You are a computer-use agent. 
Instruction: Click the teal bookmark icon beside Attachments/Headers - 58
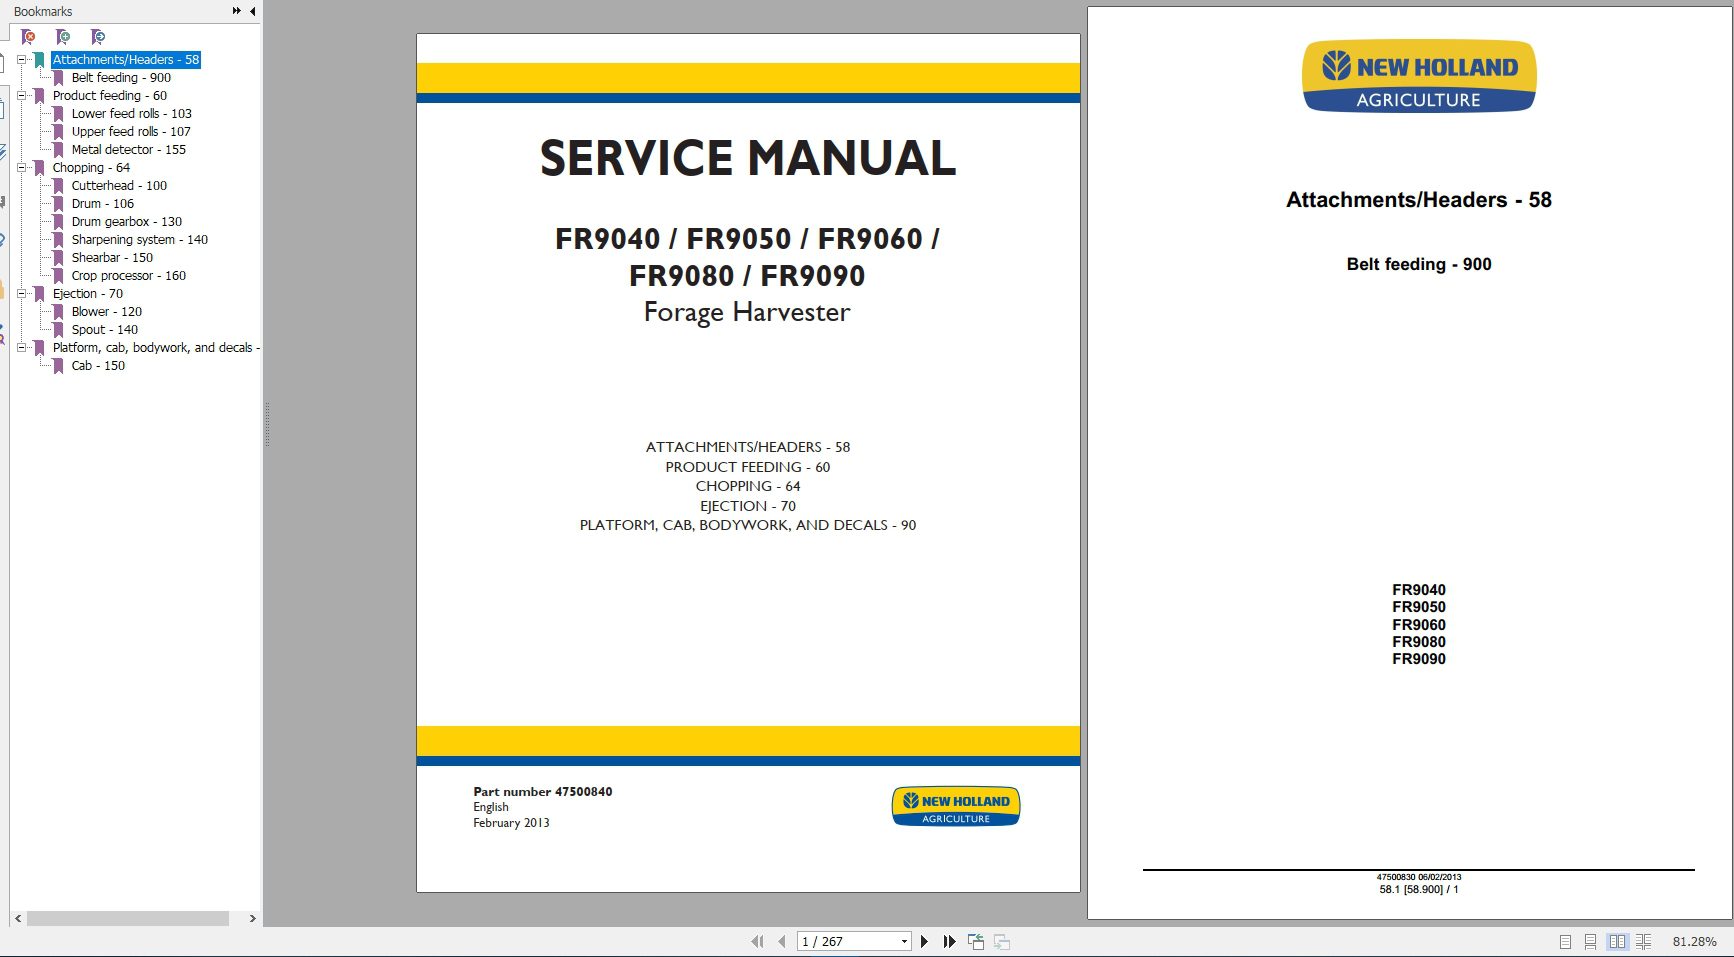pos(39,60)
